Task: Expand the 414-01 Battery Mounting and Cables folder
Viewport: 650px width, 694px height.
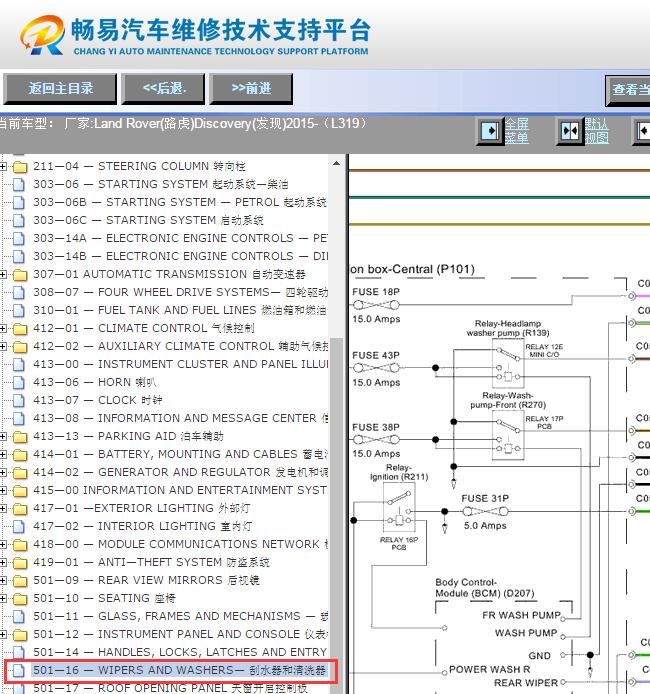Action: (3, 455)
